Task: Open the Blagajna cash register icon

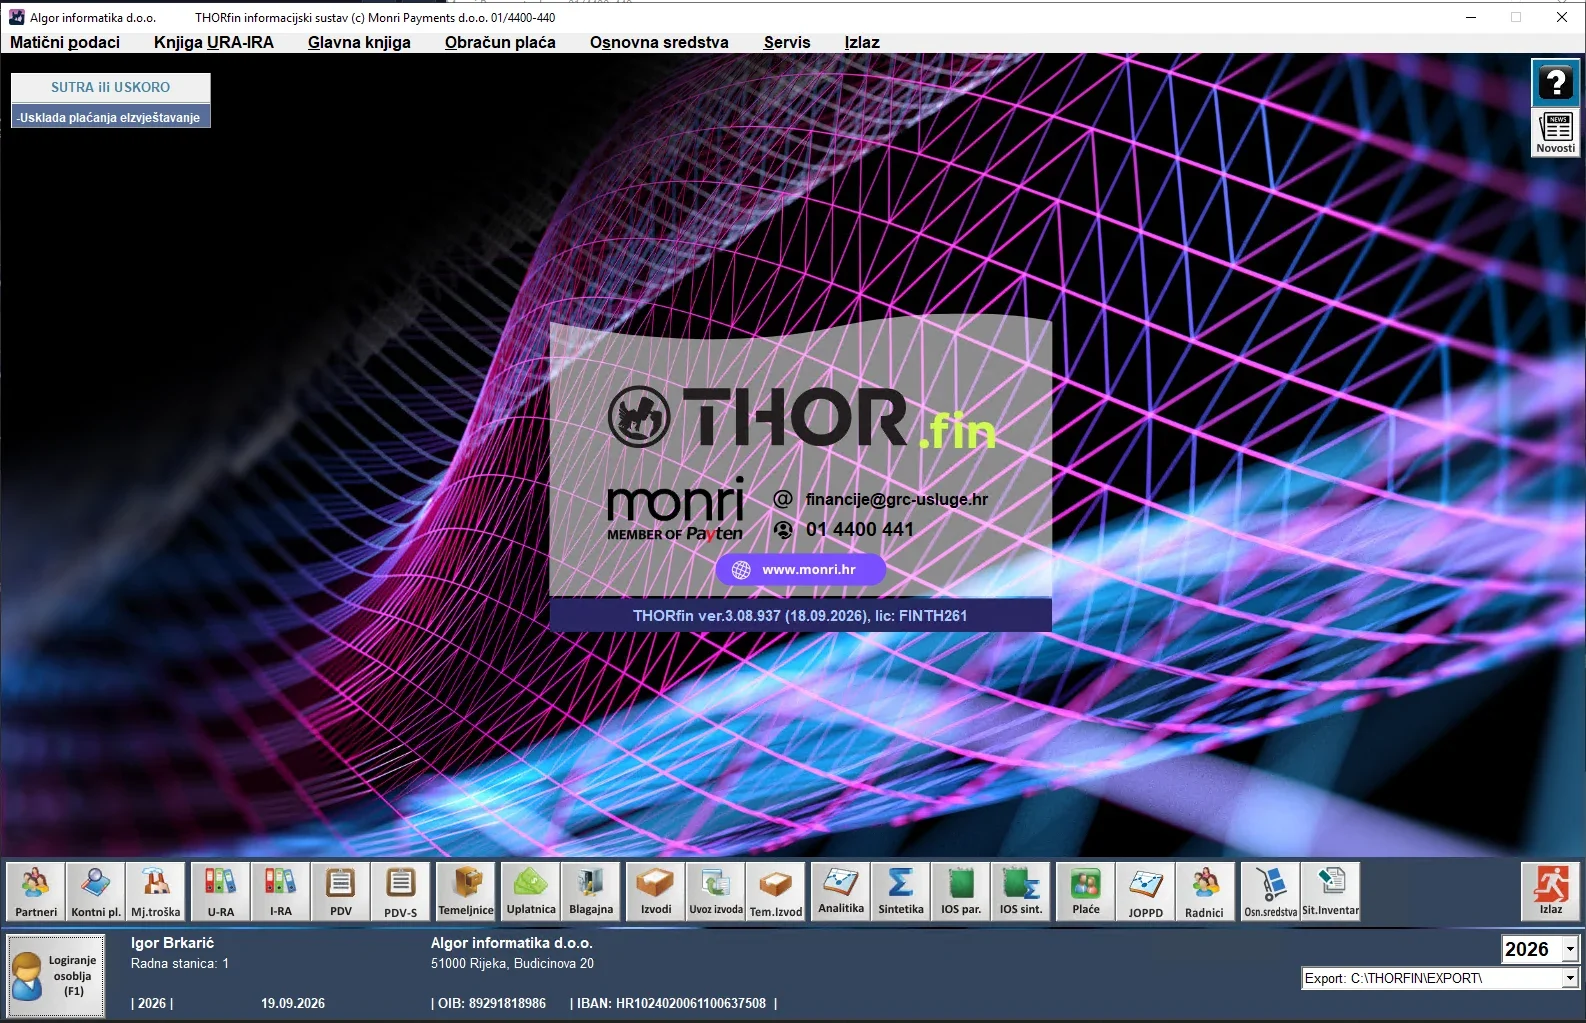Action: tap(591, 891)
